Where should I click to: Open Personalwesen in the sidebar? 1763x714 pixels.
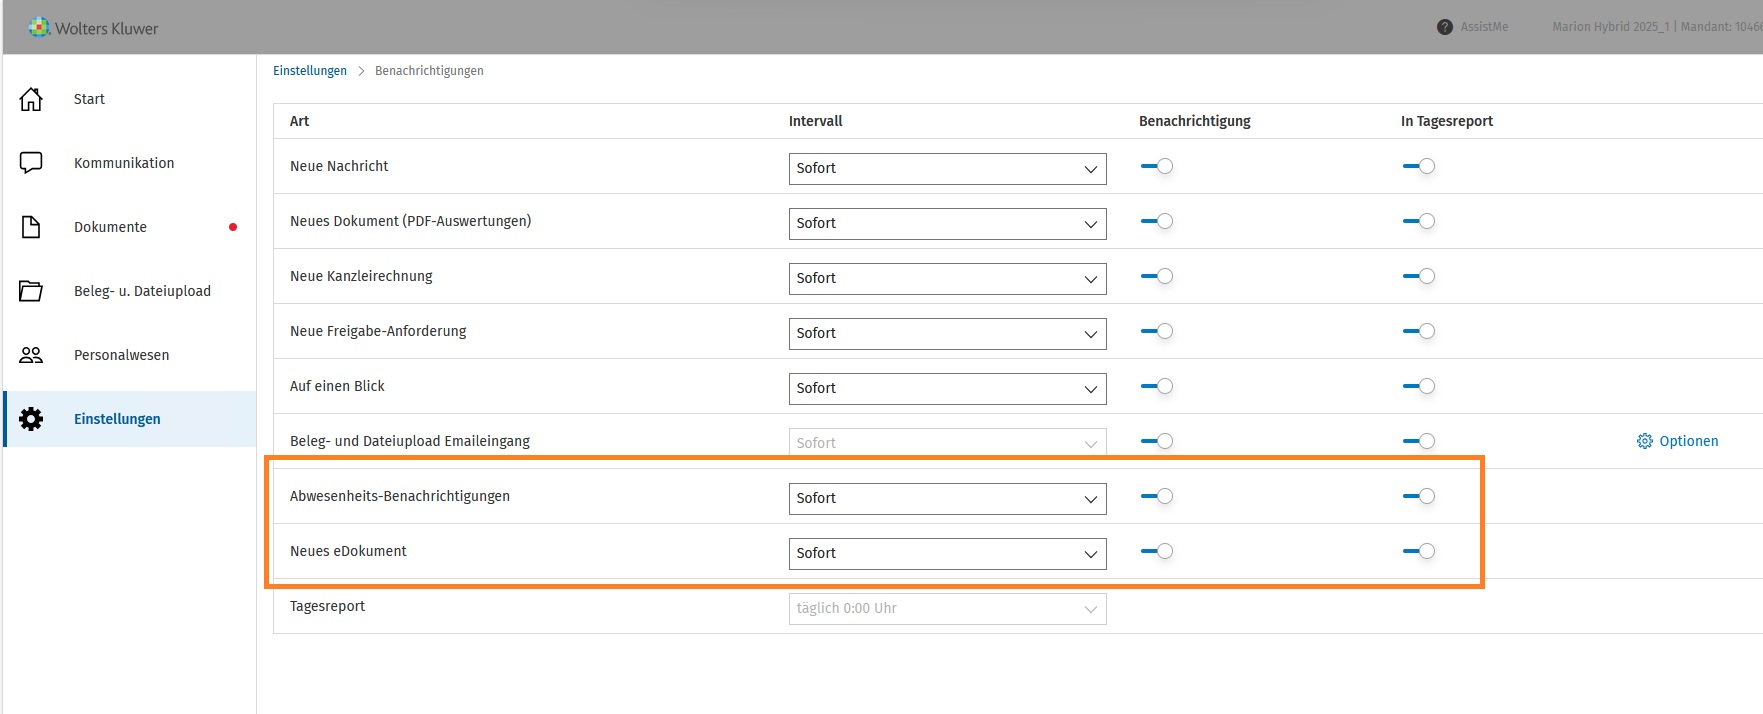click(x=121, y=355)
